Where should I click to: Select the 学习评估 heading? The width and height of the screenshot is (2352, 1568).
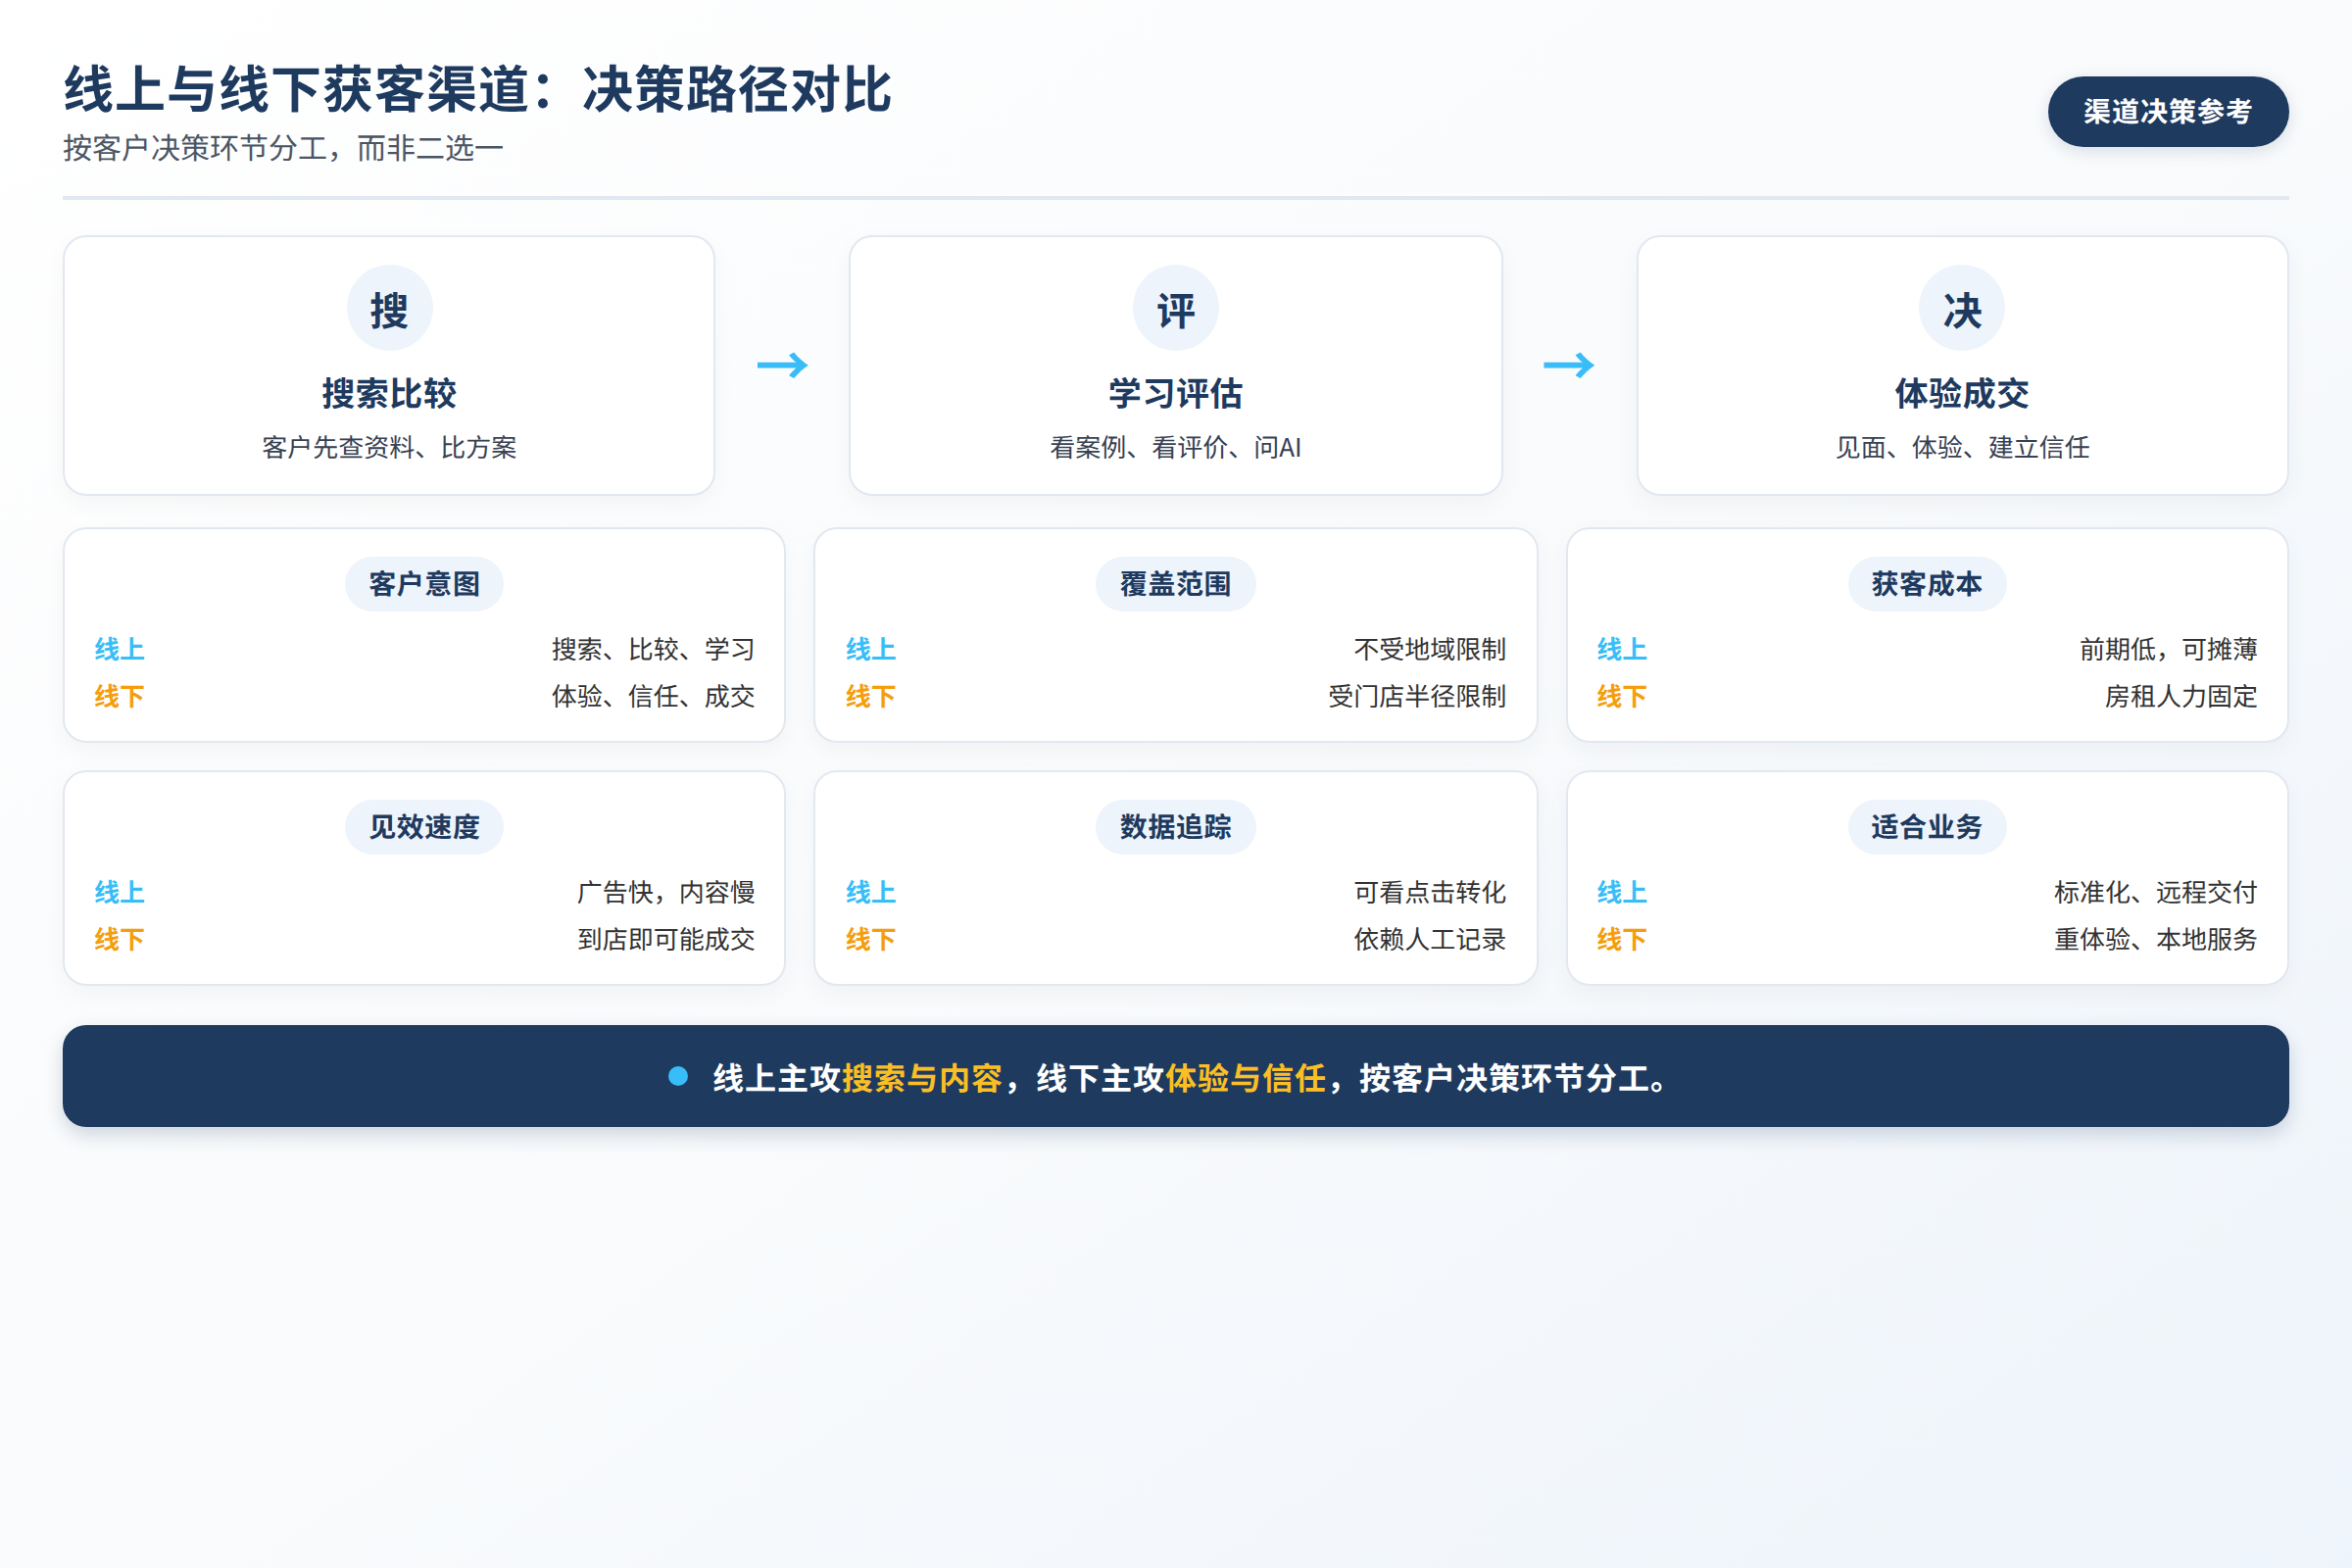(1175, 393)
